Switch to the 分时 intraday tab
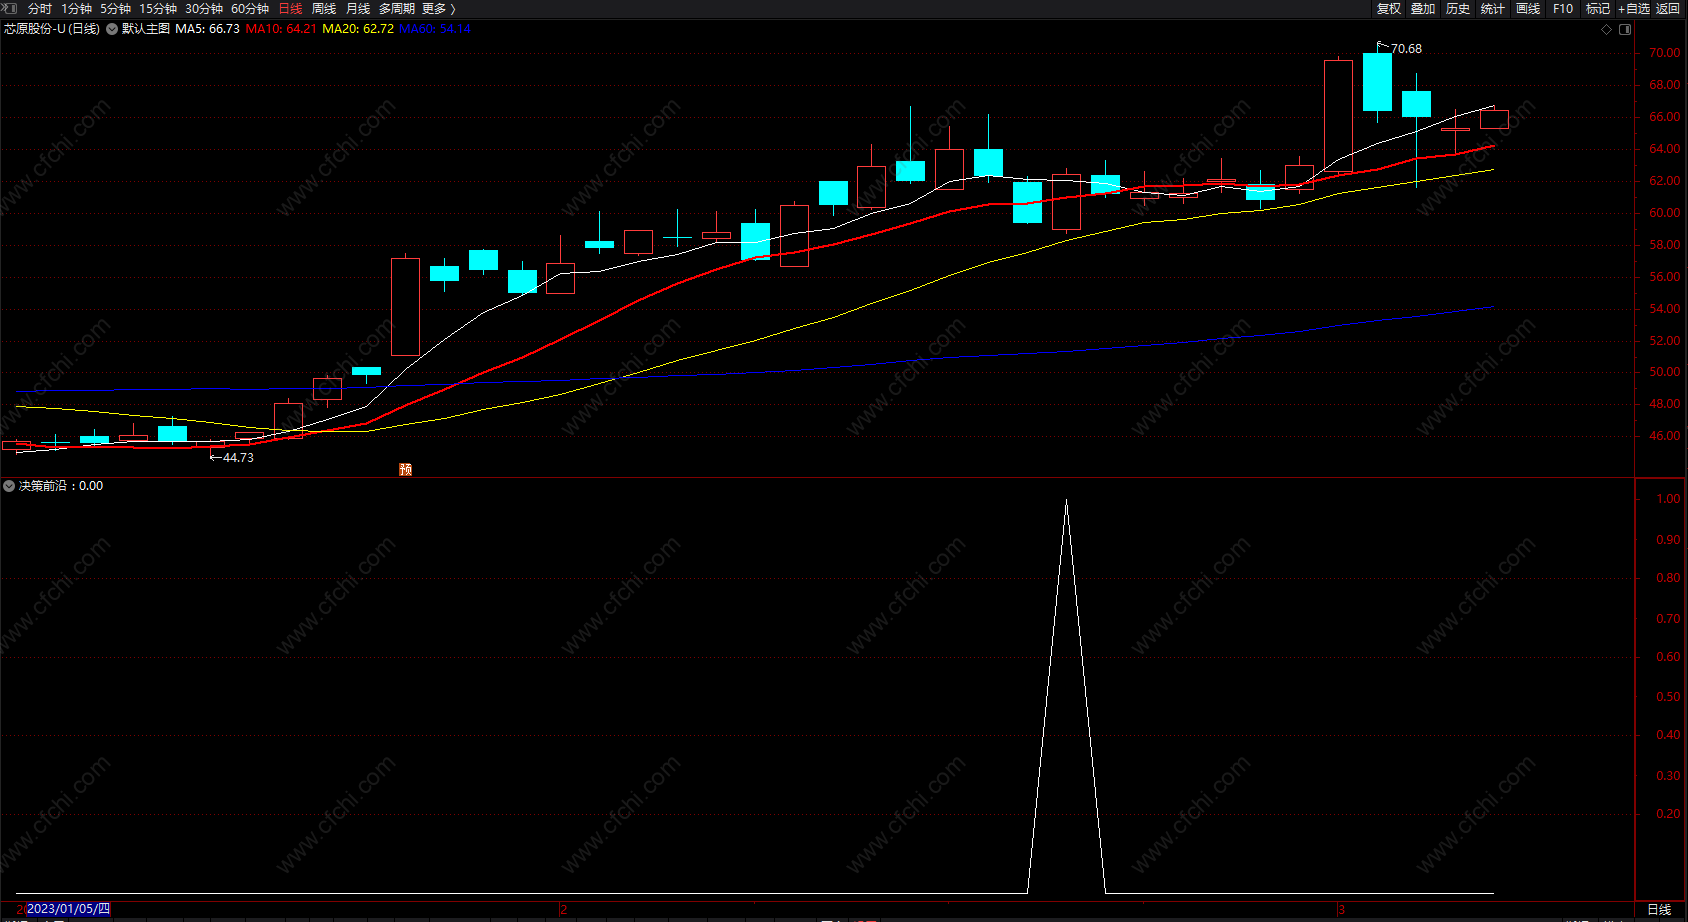 click(40, 8)
